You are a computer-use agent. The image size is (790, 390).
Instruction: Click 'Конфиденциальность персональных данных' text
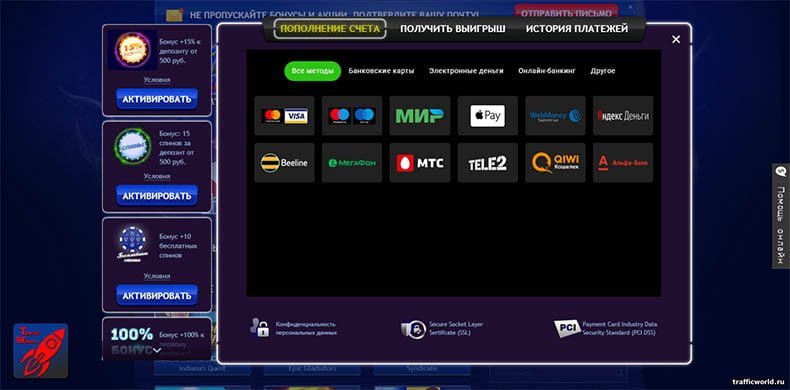(306, 329)
